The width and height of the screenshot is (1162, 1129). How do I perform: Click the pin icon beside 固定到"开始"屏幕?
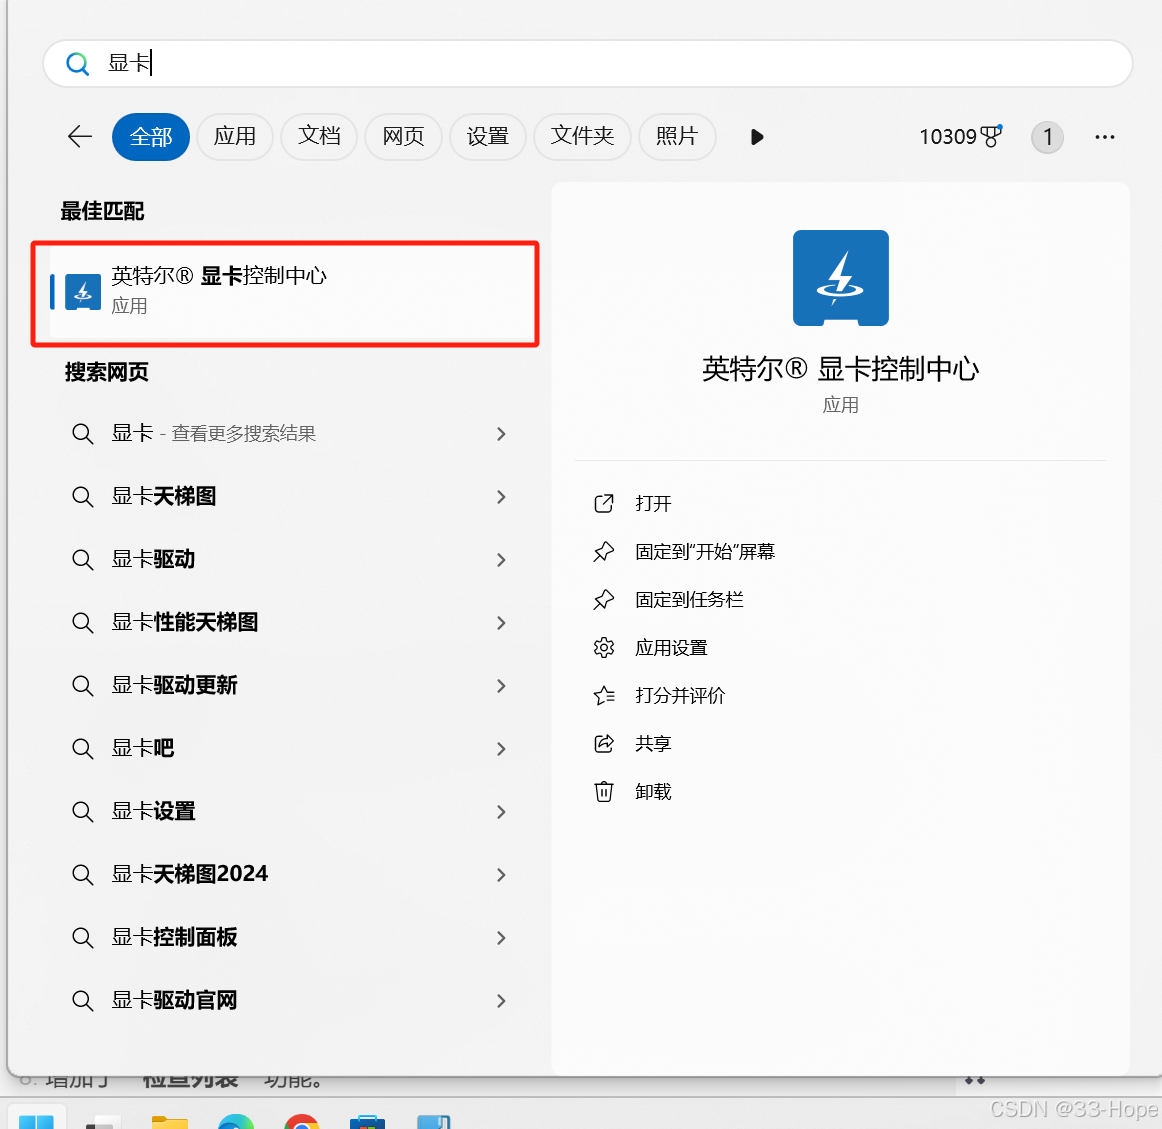coord(604,552)
